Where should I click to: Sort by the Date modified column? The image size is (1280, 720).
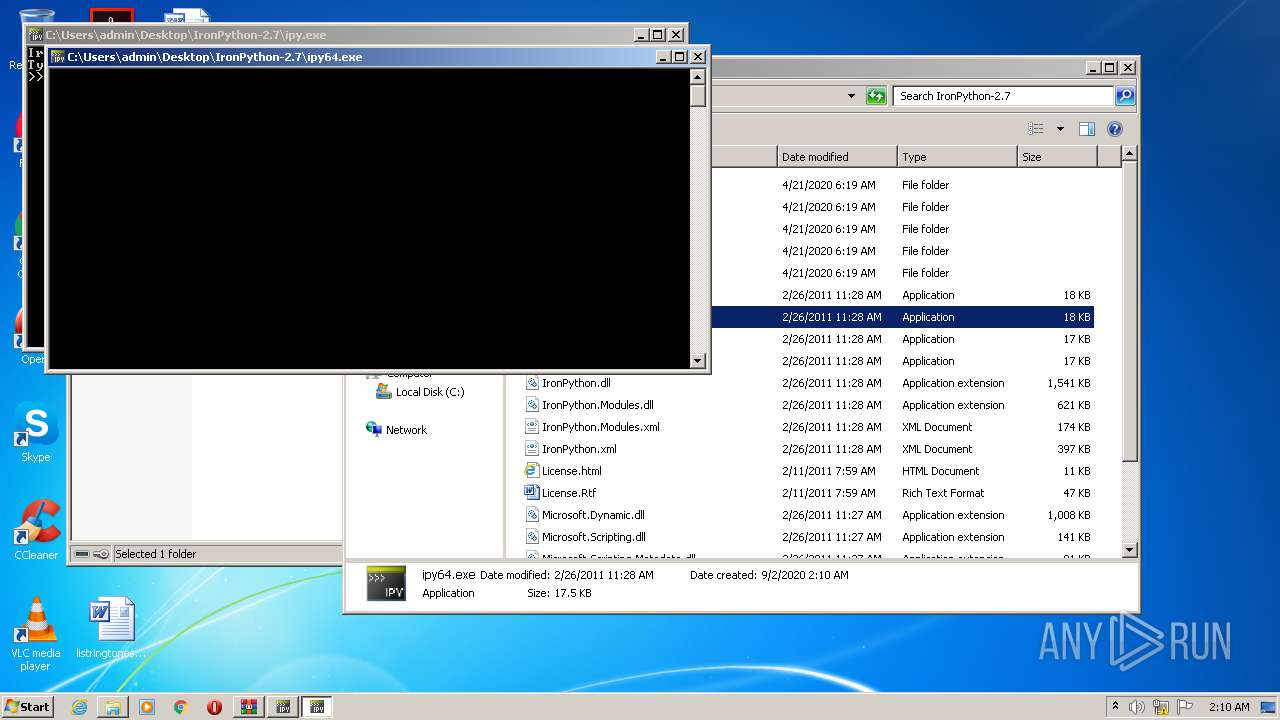pos(837,157)
